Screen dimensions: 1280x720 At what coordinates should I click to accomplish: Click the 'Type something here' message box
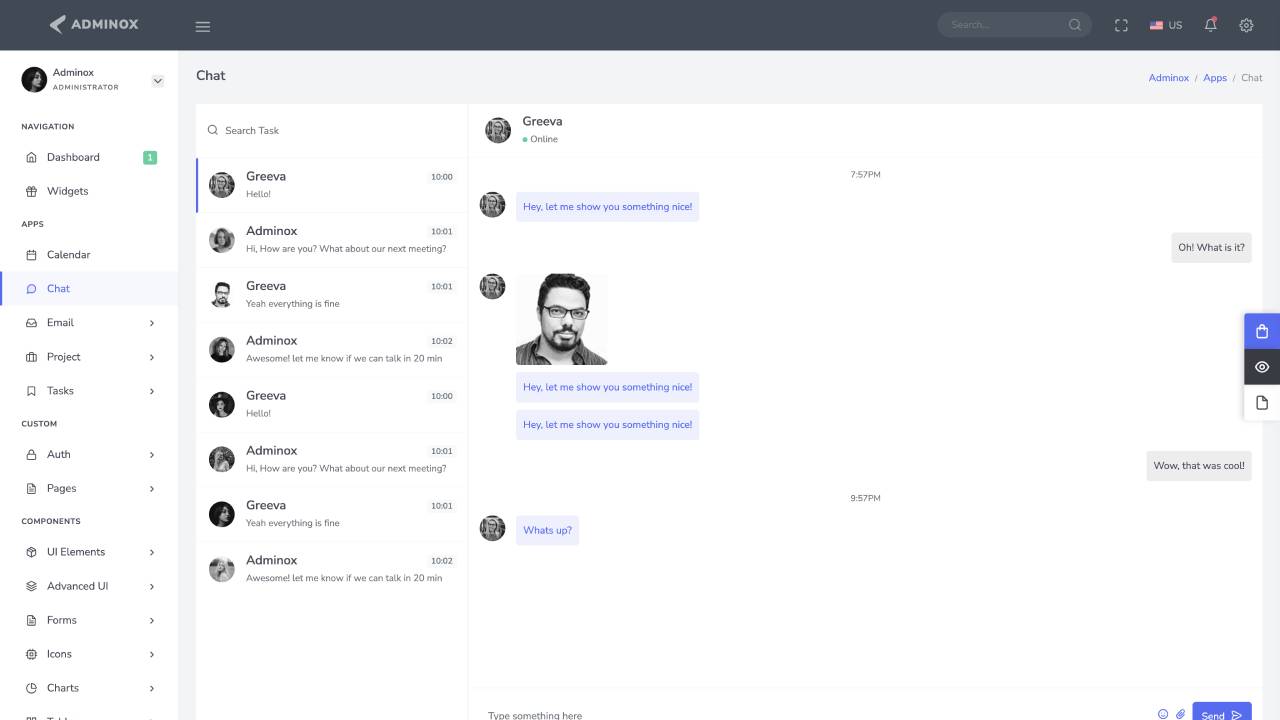coord(815,714)
